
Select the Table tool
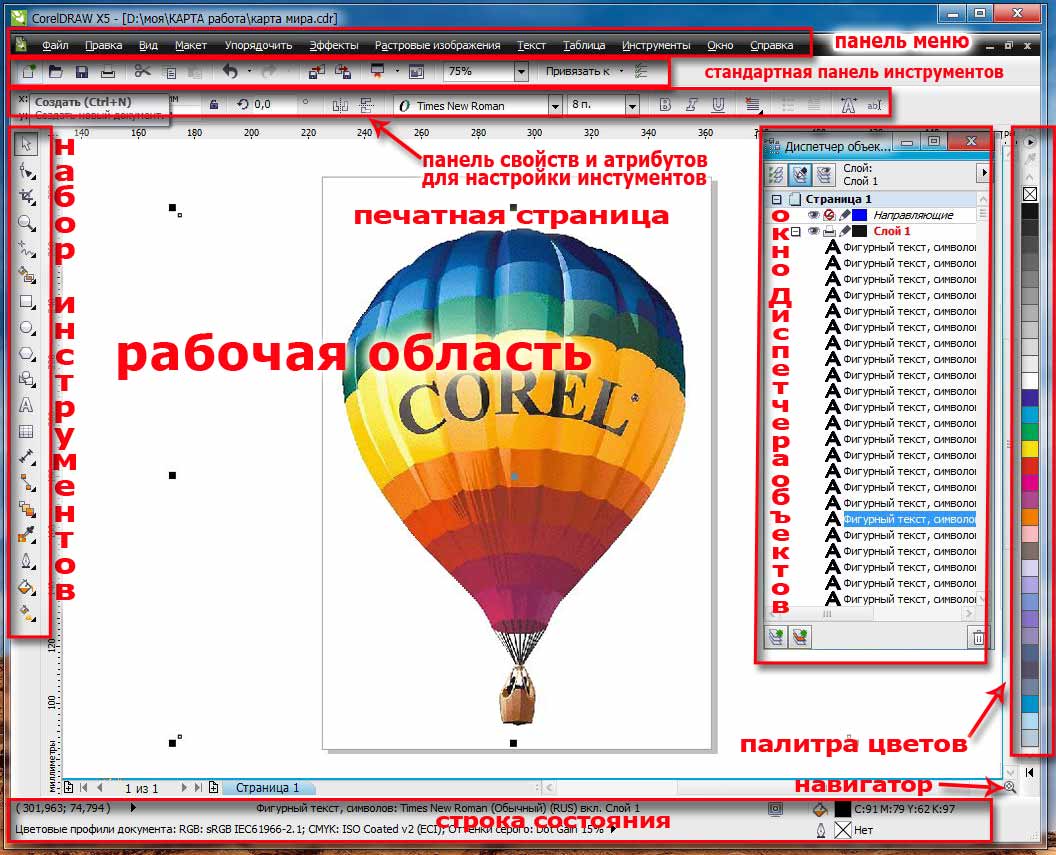pyautogui.click(x=27, y=431)
